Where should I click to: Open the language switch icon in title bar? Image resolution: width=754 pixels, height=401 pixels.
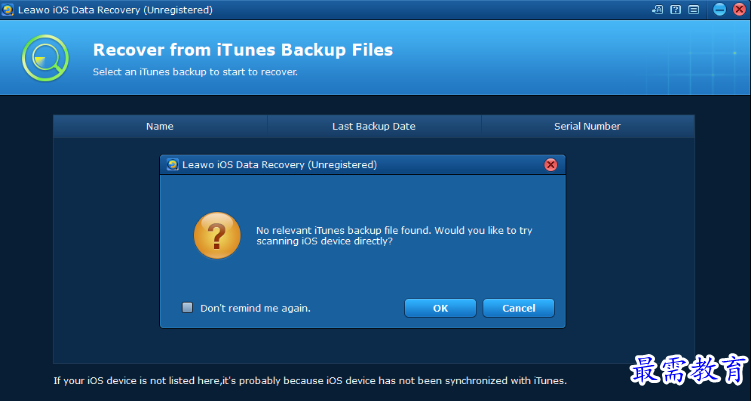(657, 10)
